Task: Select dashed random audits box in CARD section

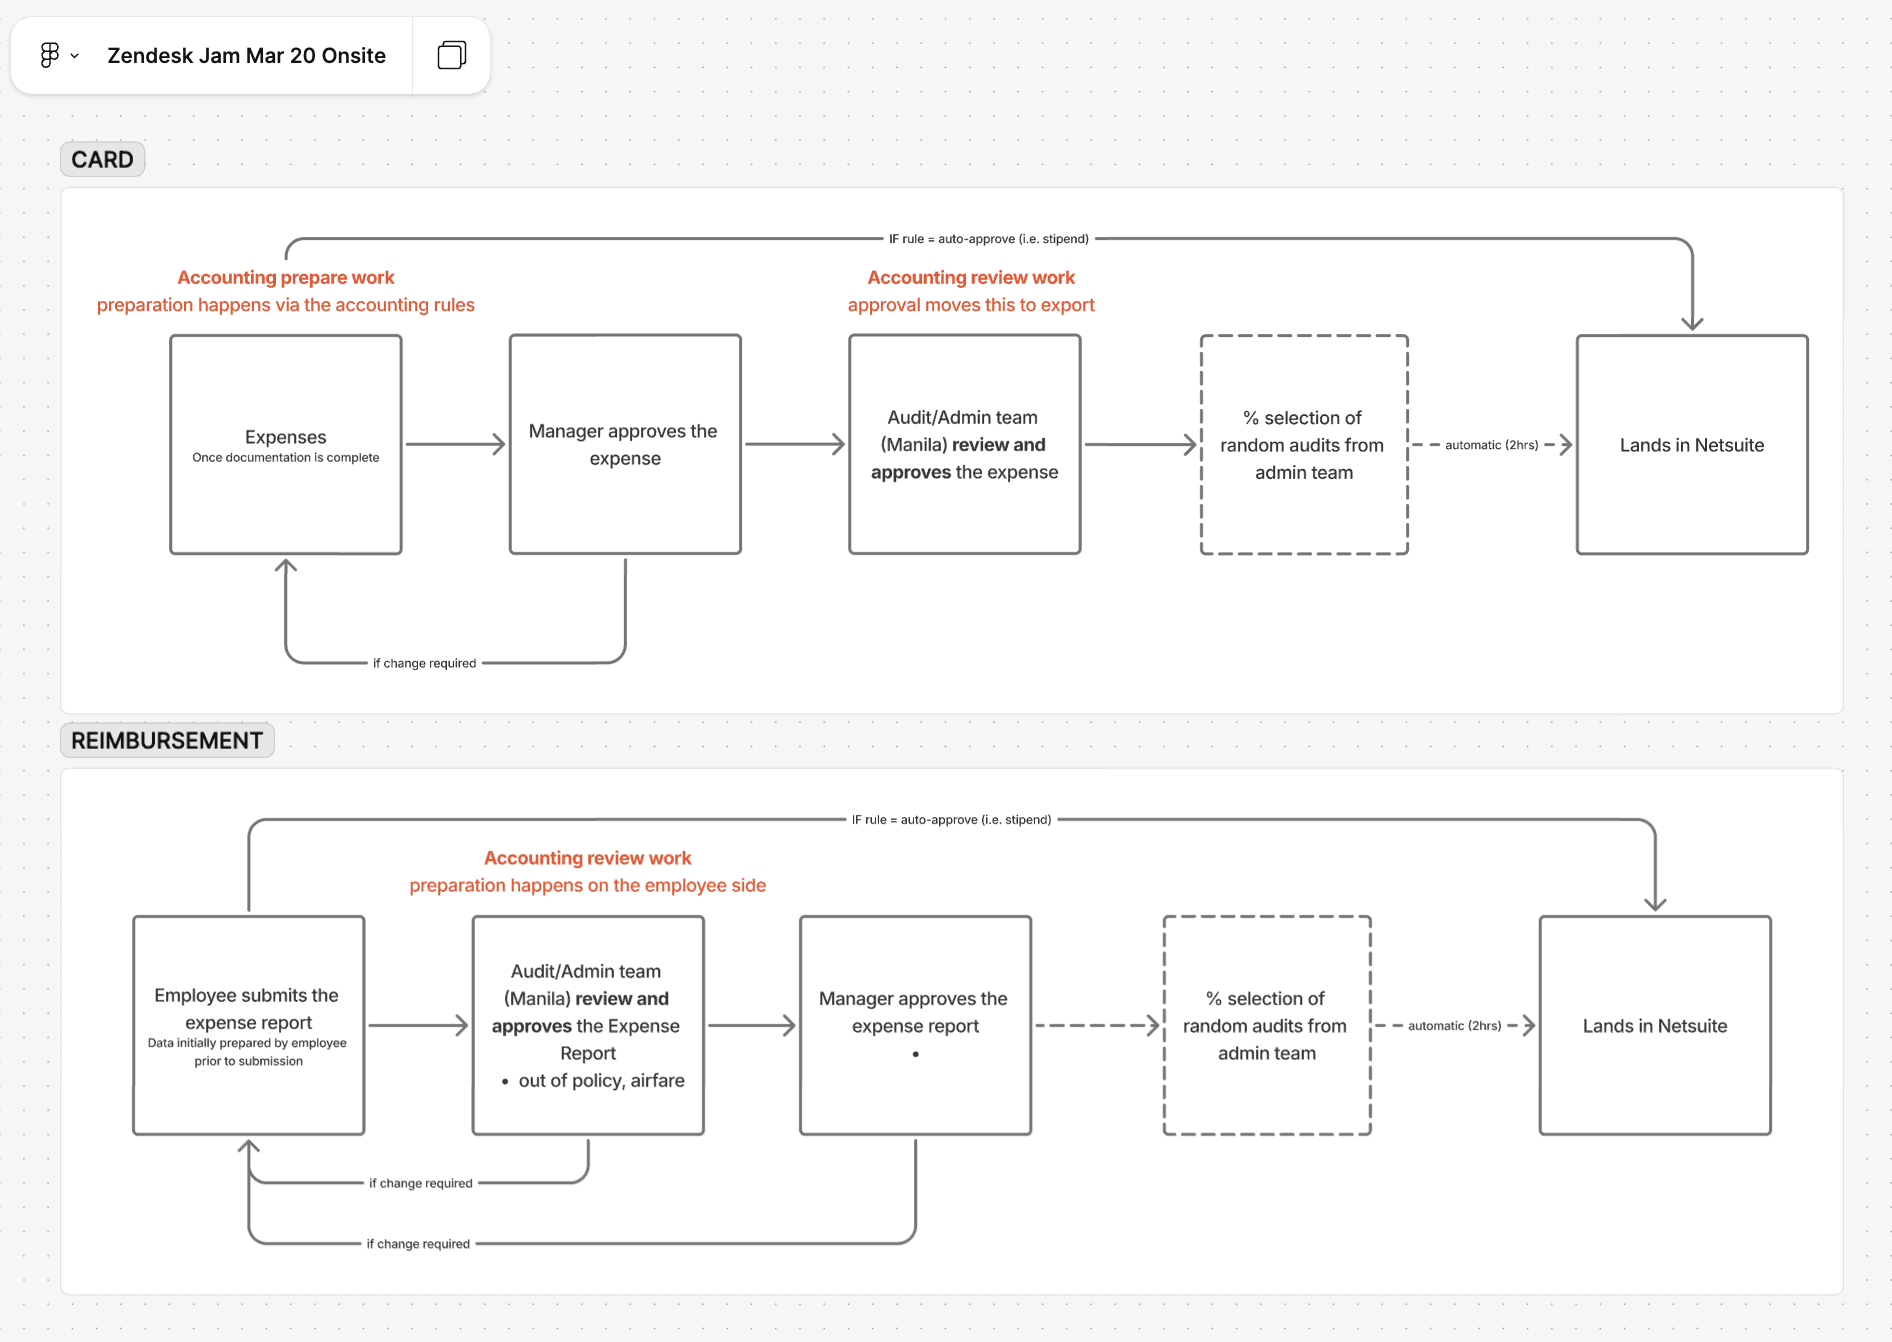Action: (1304, 444)
